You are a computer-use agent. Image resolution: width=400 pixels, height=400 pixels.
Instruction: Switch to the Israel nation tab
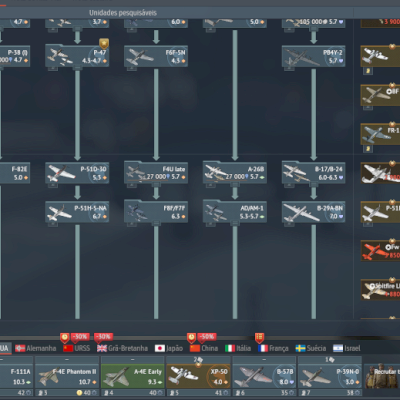click(347, 348)
